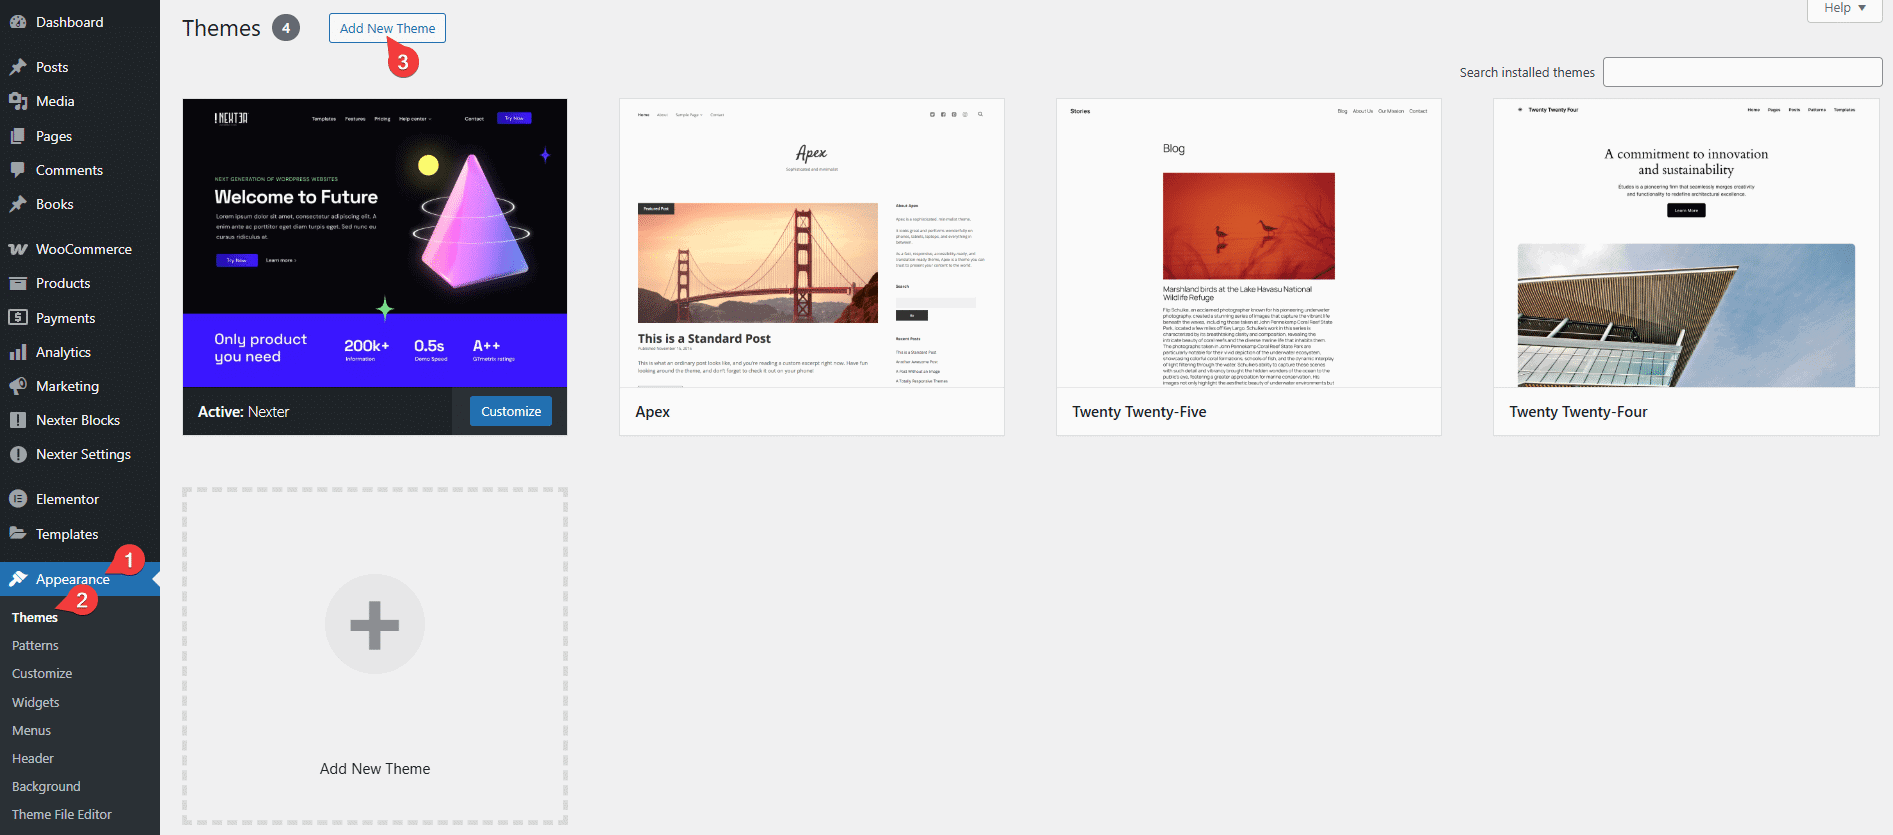Click the Comments speech bubble icon
The height and width of the screenshot is (835, 1893).
[18, 170]
